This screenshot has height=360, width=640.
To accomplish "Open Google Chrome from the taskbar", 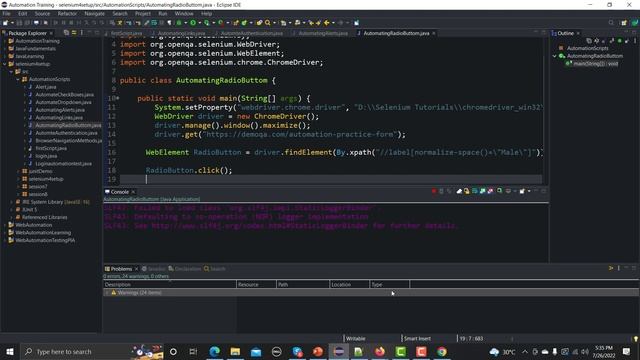I will [442, 351].
